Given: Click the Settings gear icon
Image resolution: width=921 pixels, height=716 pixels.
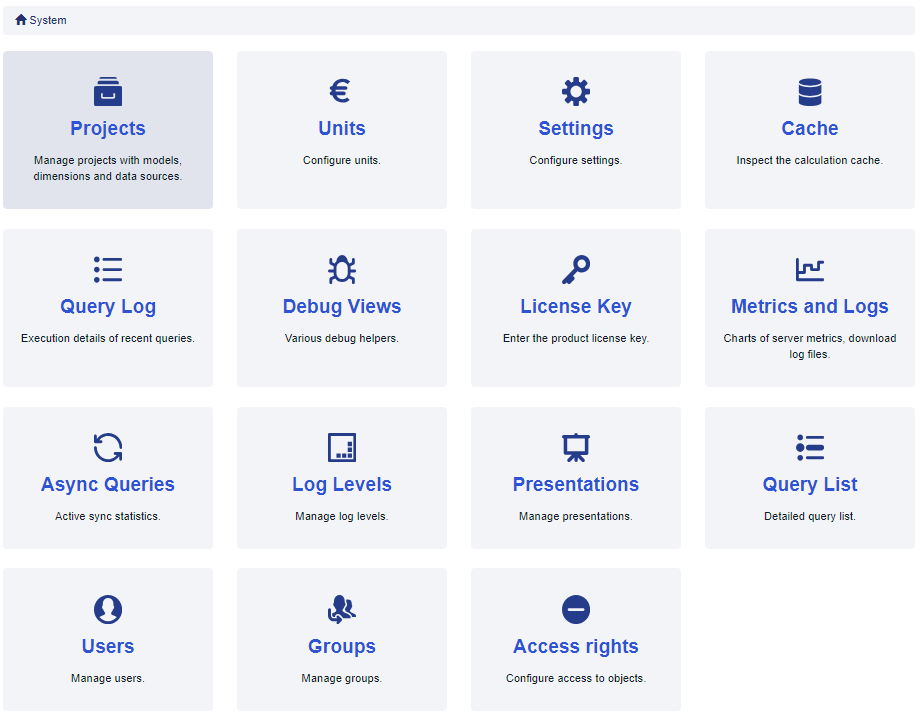Looking at the screenshot, I should coord(576,92).
